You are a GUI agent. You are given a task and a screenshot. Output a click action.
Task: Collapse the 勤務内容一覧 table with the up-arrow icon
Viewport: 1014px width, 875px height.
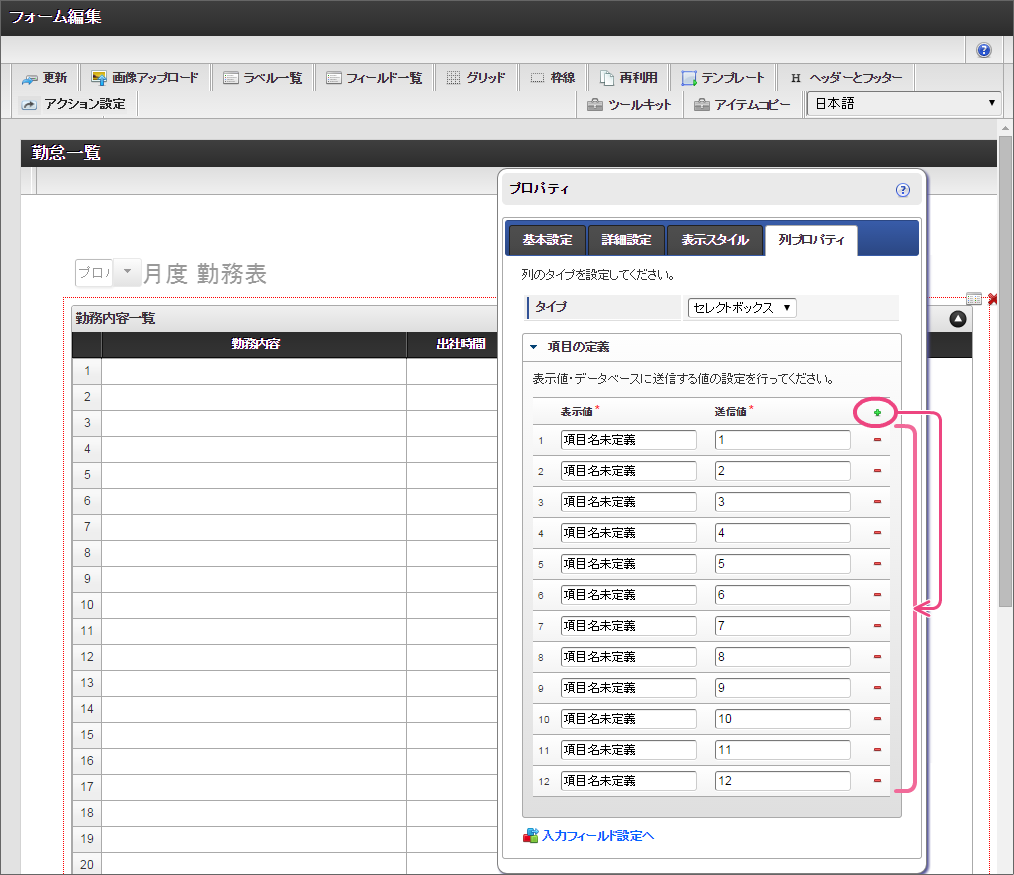pyautogui.click(x=957, y=319)
